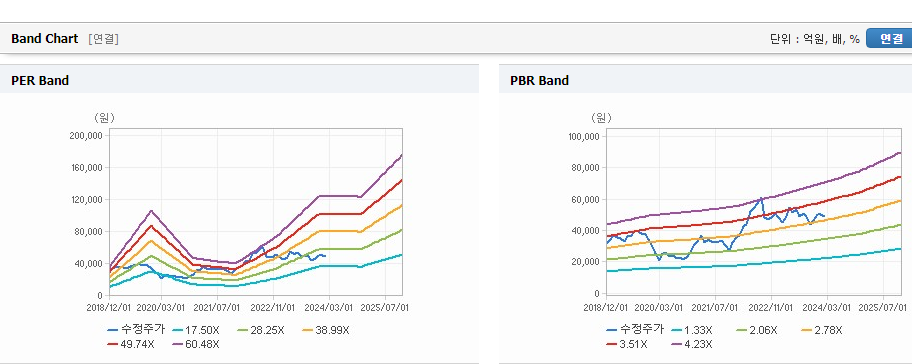
Task: Click the 120,000 y-axis label in PER chart
Action: tap(86, 199)
